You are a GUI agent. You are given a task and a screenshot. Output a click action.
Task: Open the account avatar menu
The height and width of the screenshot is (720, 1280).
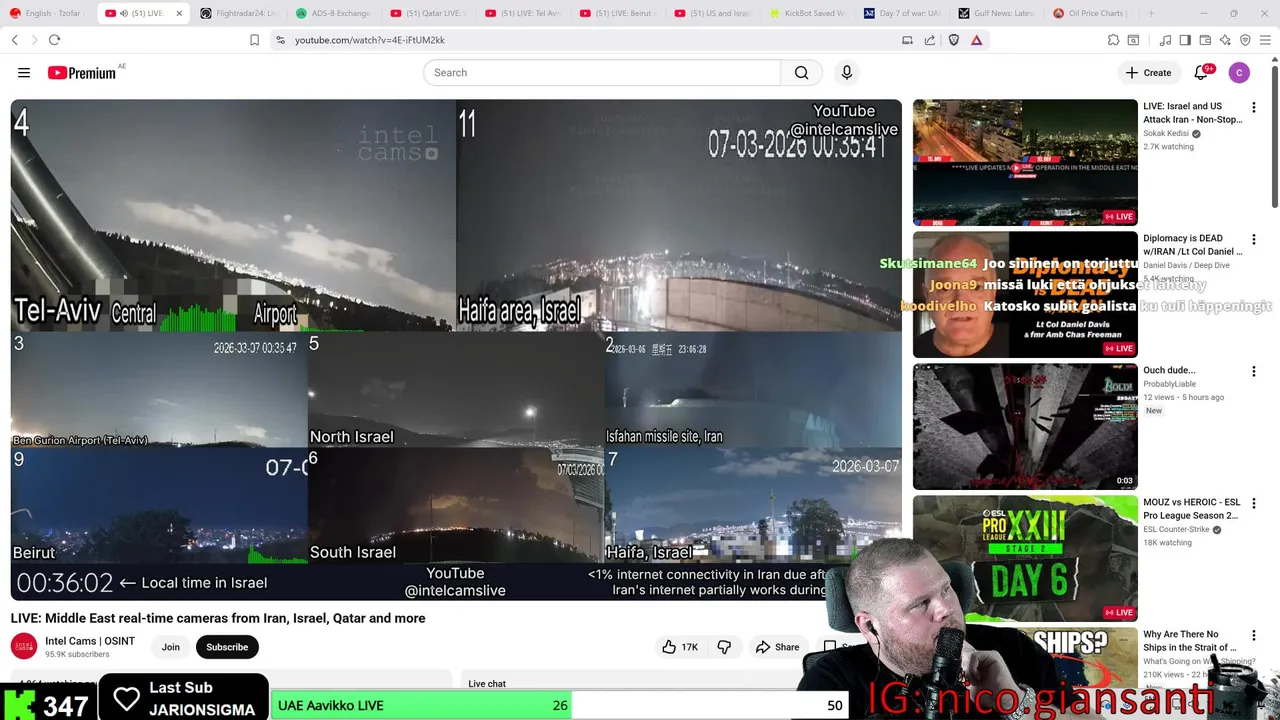(1239, 73)
